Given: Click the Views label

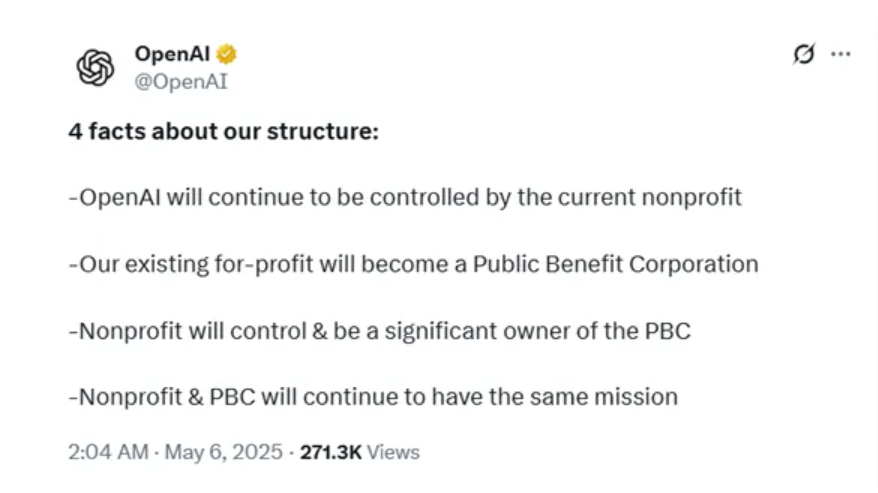Looking at the screenshot, I should point(393,452).
